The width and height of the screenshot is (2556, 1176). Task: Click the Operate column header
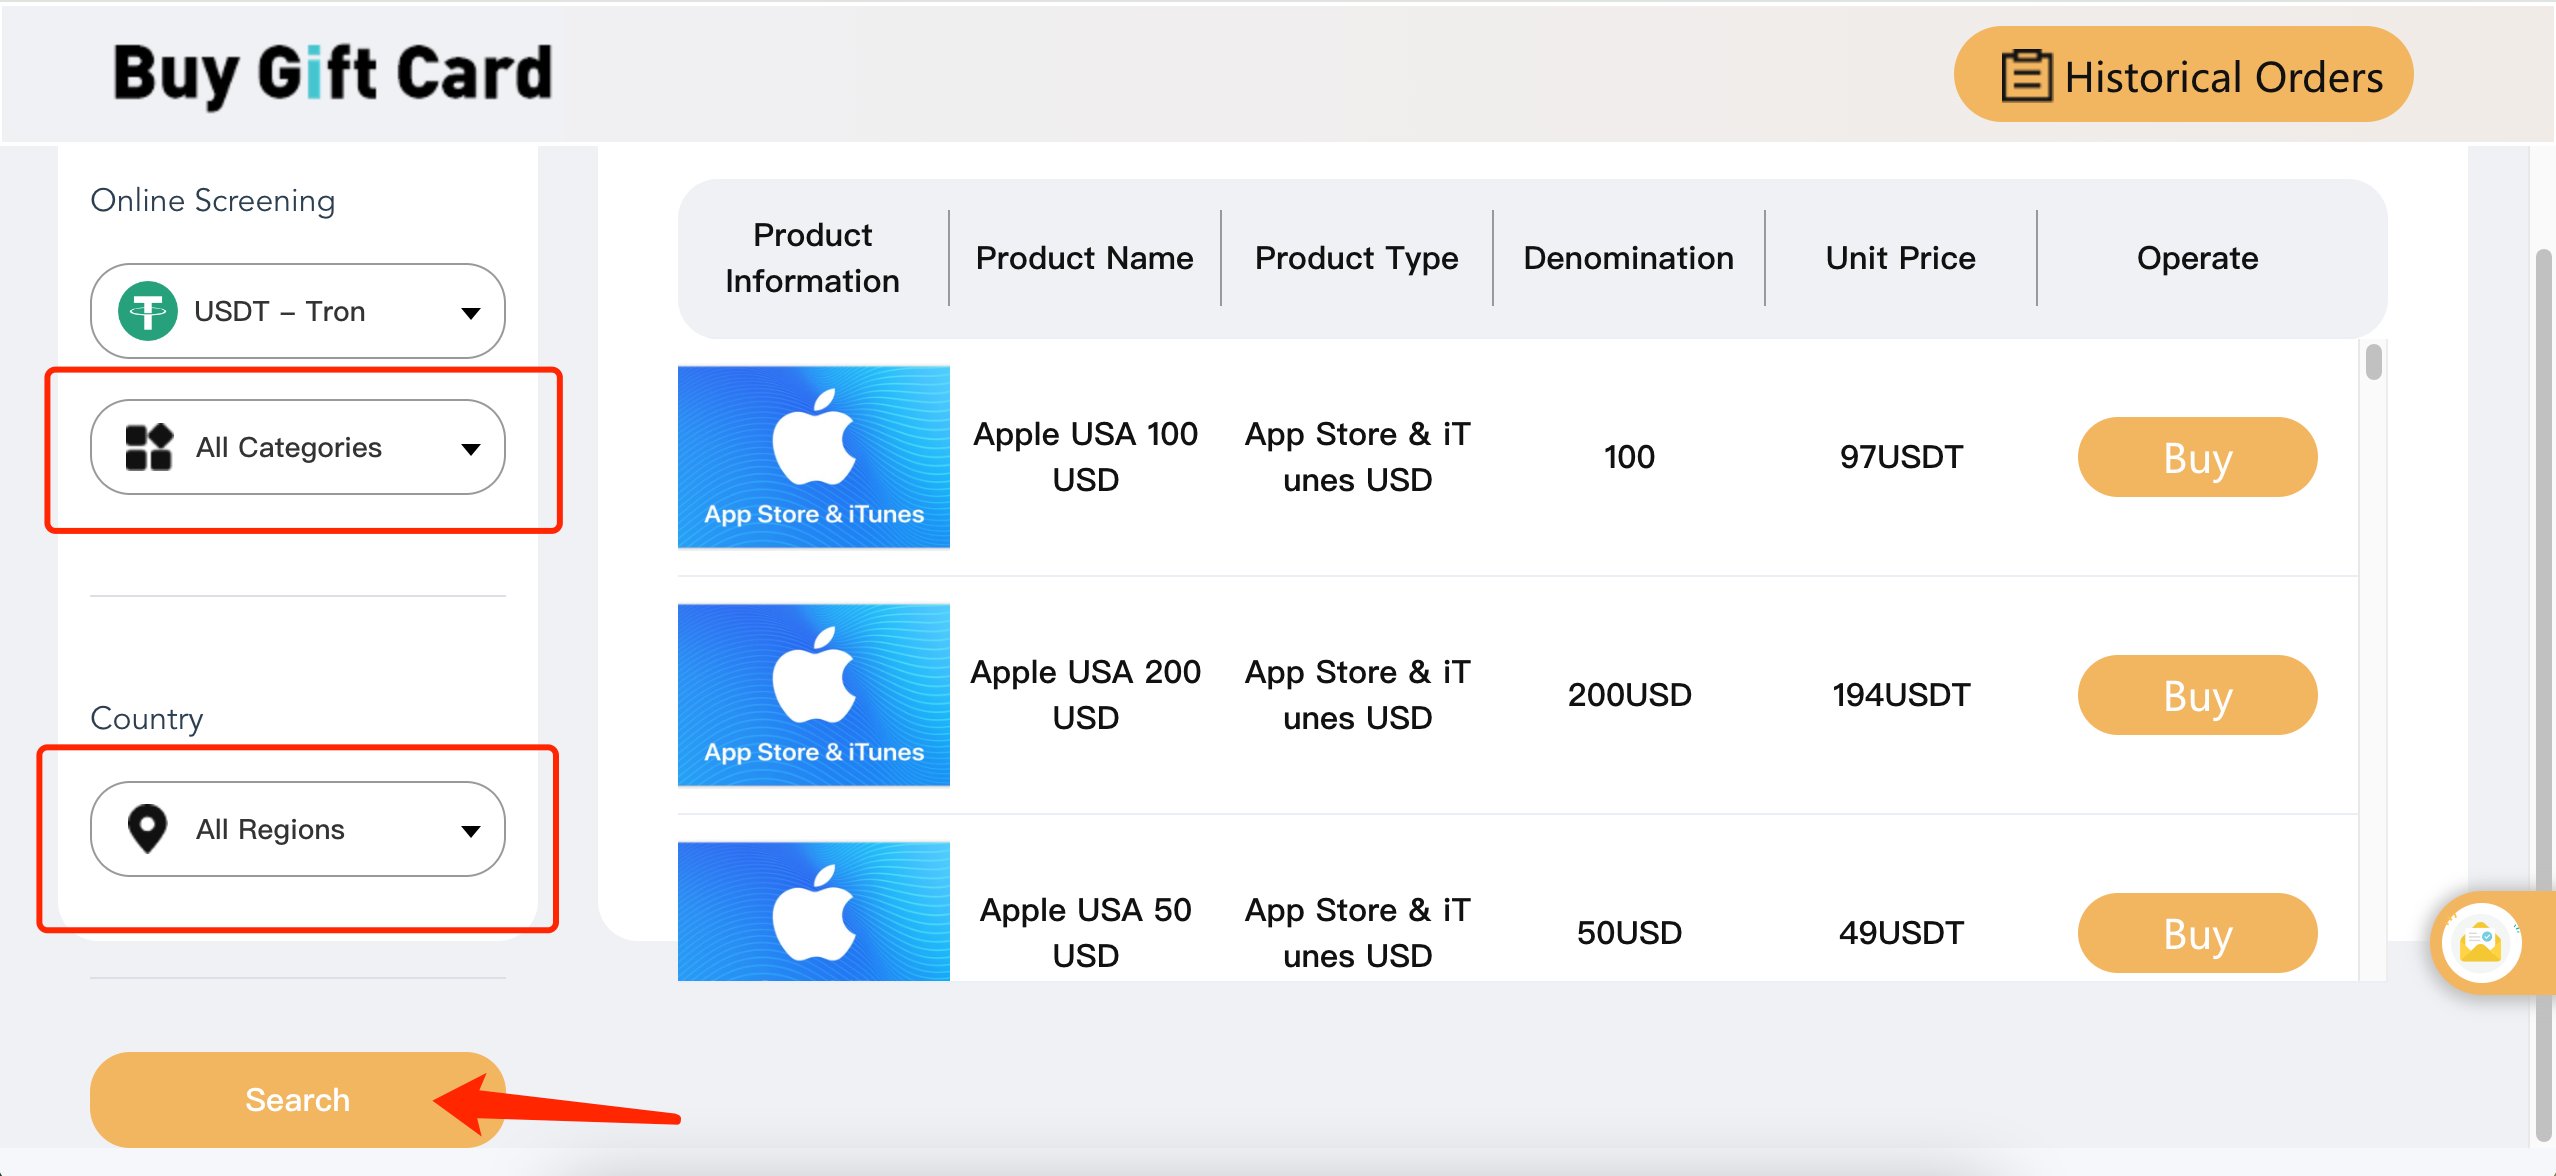(2197, 258)
